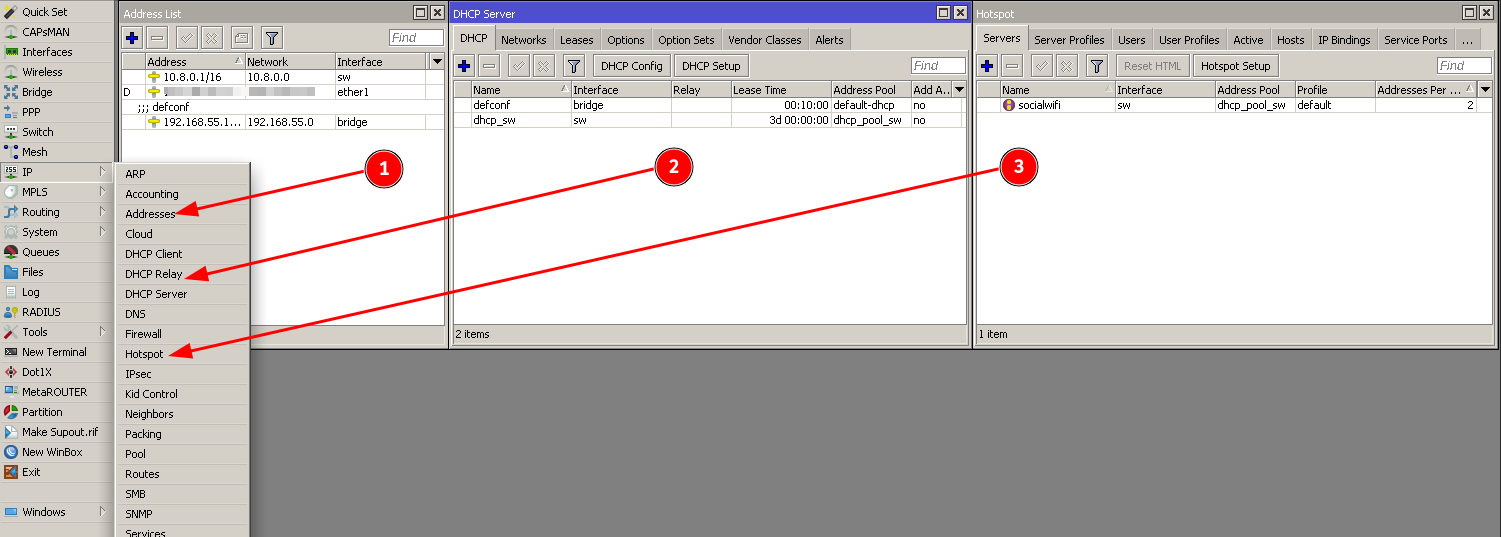
Task: Click the enable (checkmark) icon in Hotspot toolbar
Action: [x=1041, y=66]
